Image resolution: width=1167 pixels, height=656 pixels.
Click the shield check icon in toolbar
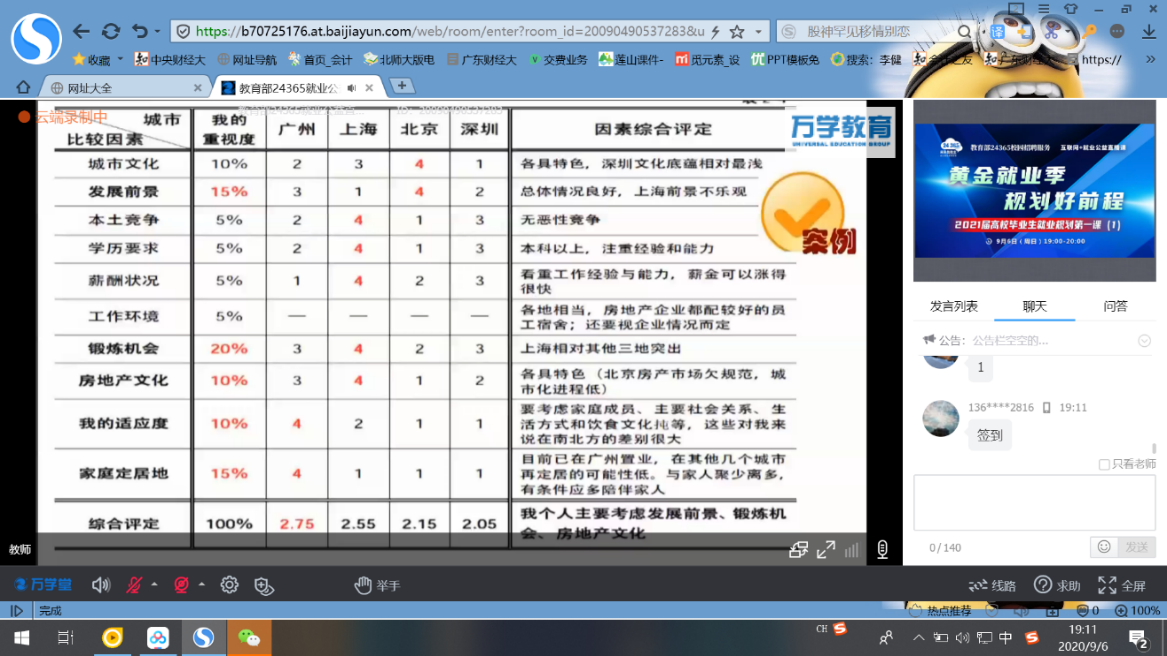(x=264, y=586)
